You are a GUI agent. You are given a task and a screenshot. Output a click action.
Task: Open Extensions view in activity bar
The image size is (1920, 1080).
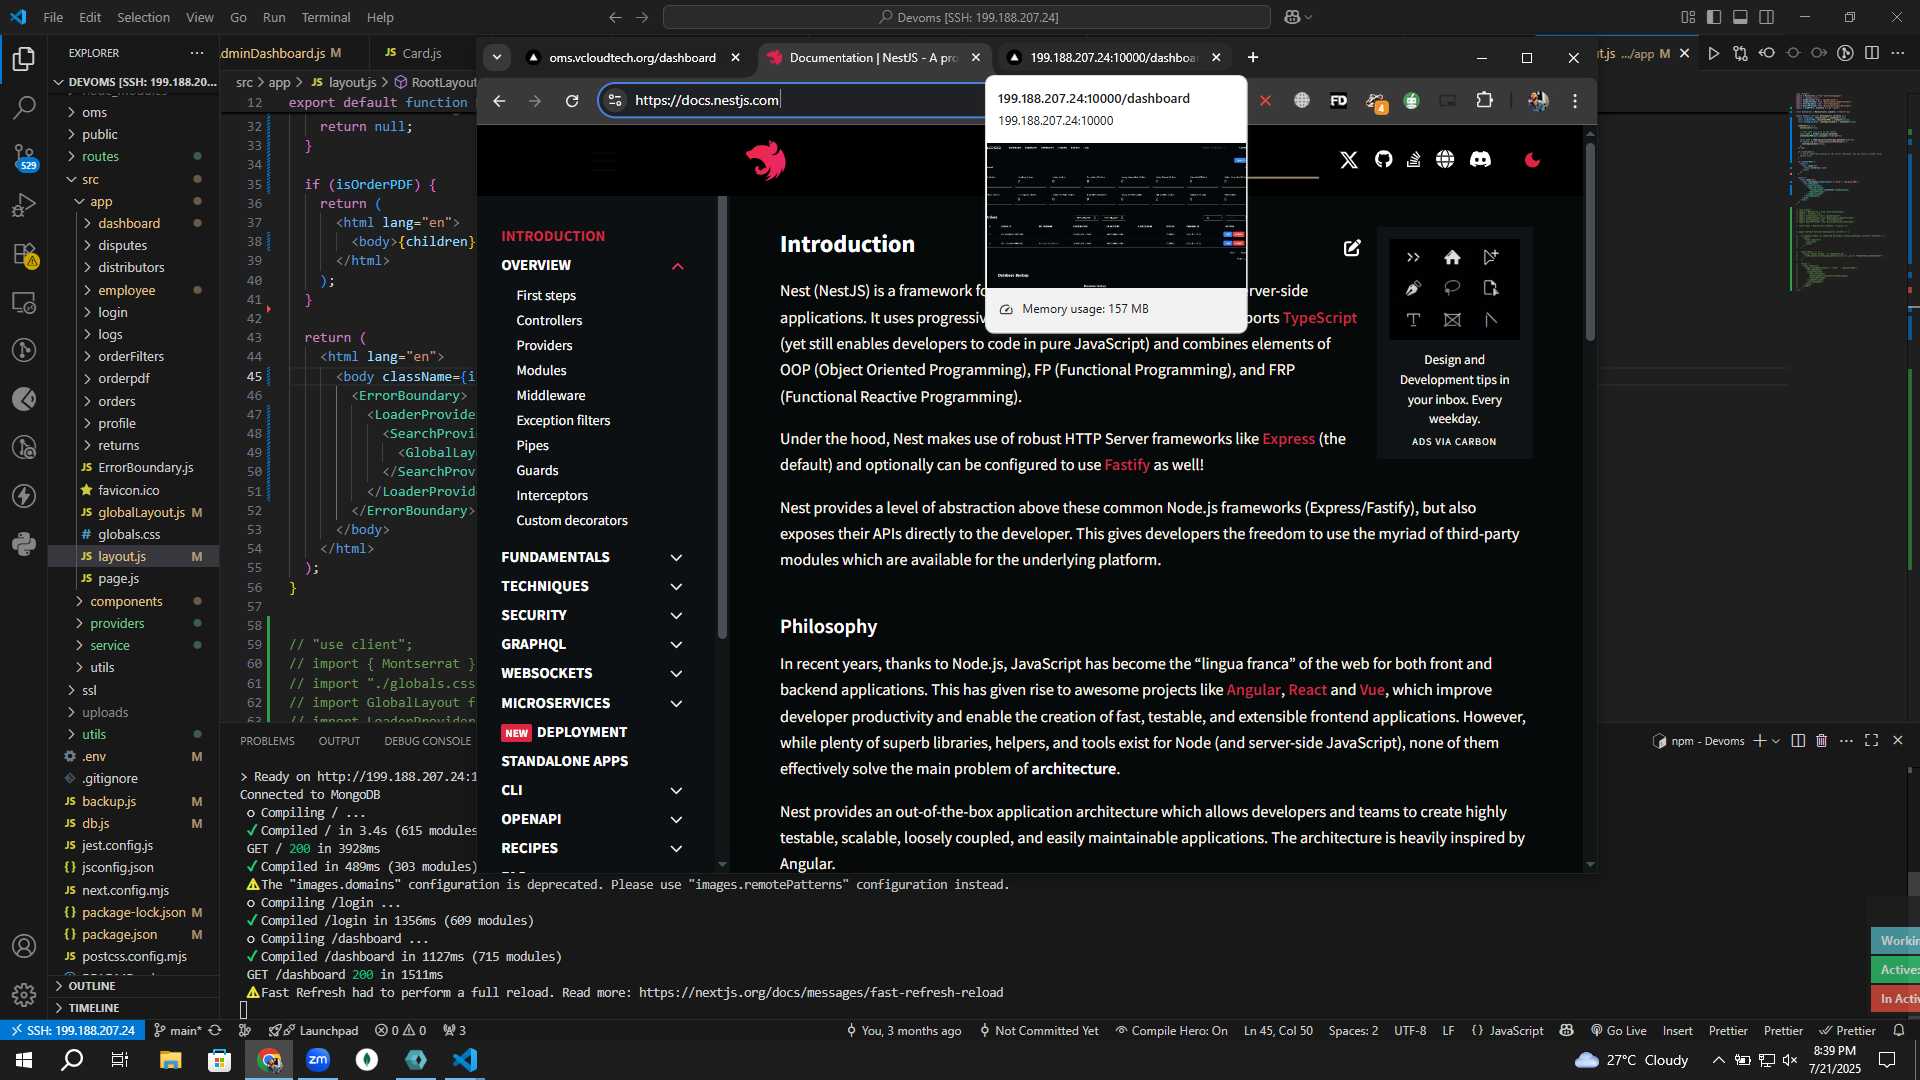[x=24, y=254]
